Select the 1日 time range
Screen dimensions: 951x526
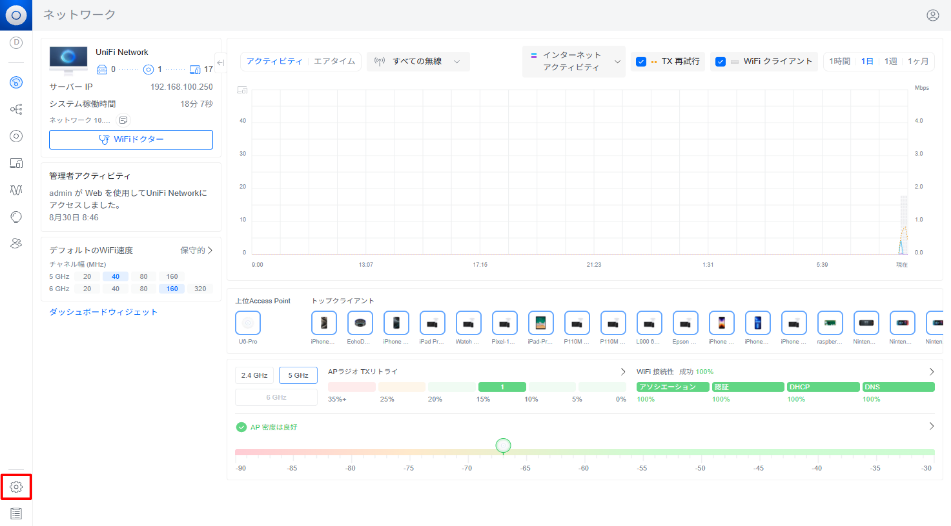pyautogui.click(x=867, y=61)
